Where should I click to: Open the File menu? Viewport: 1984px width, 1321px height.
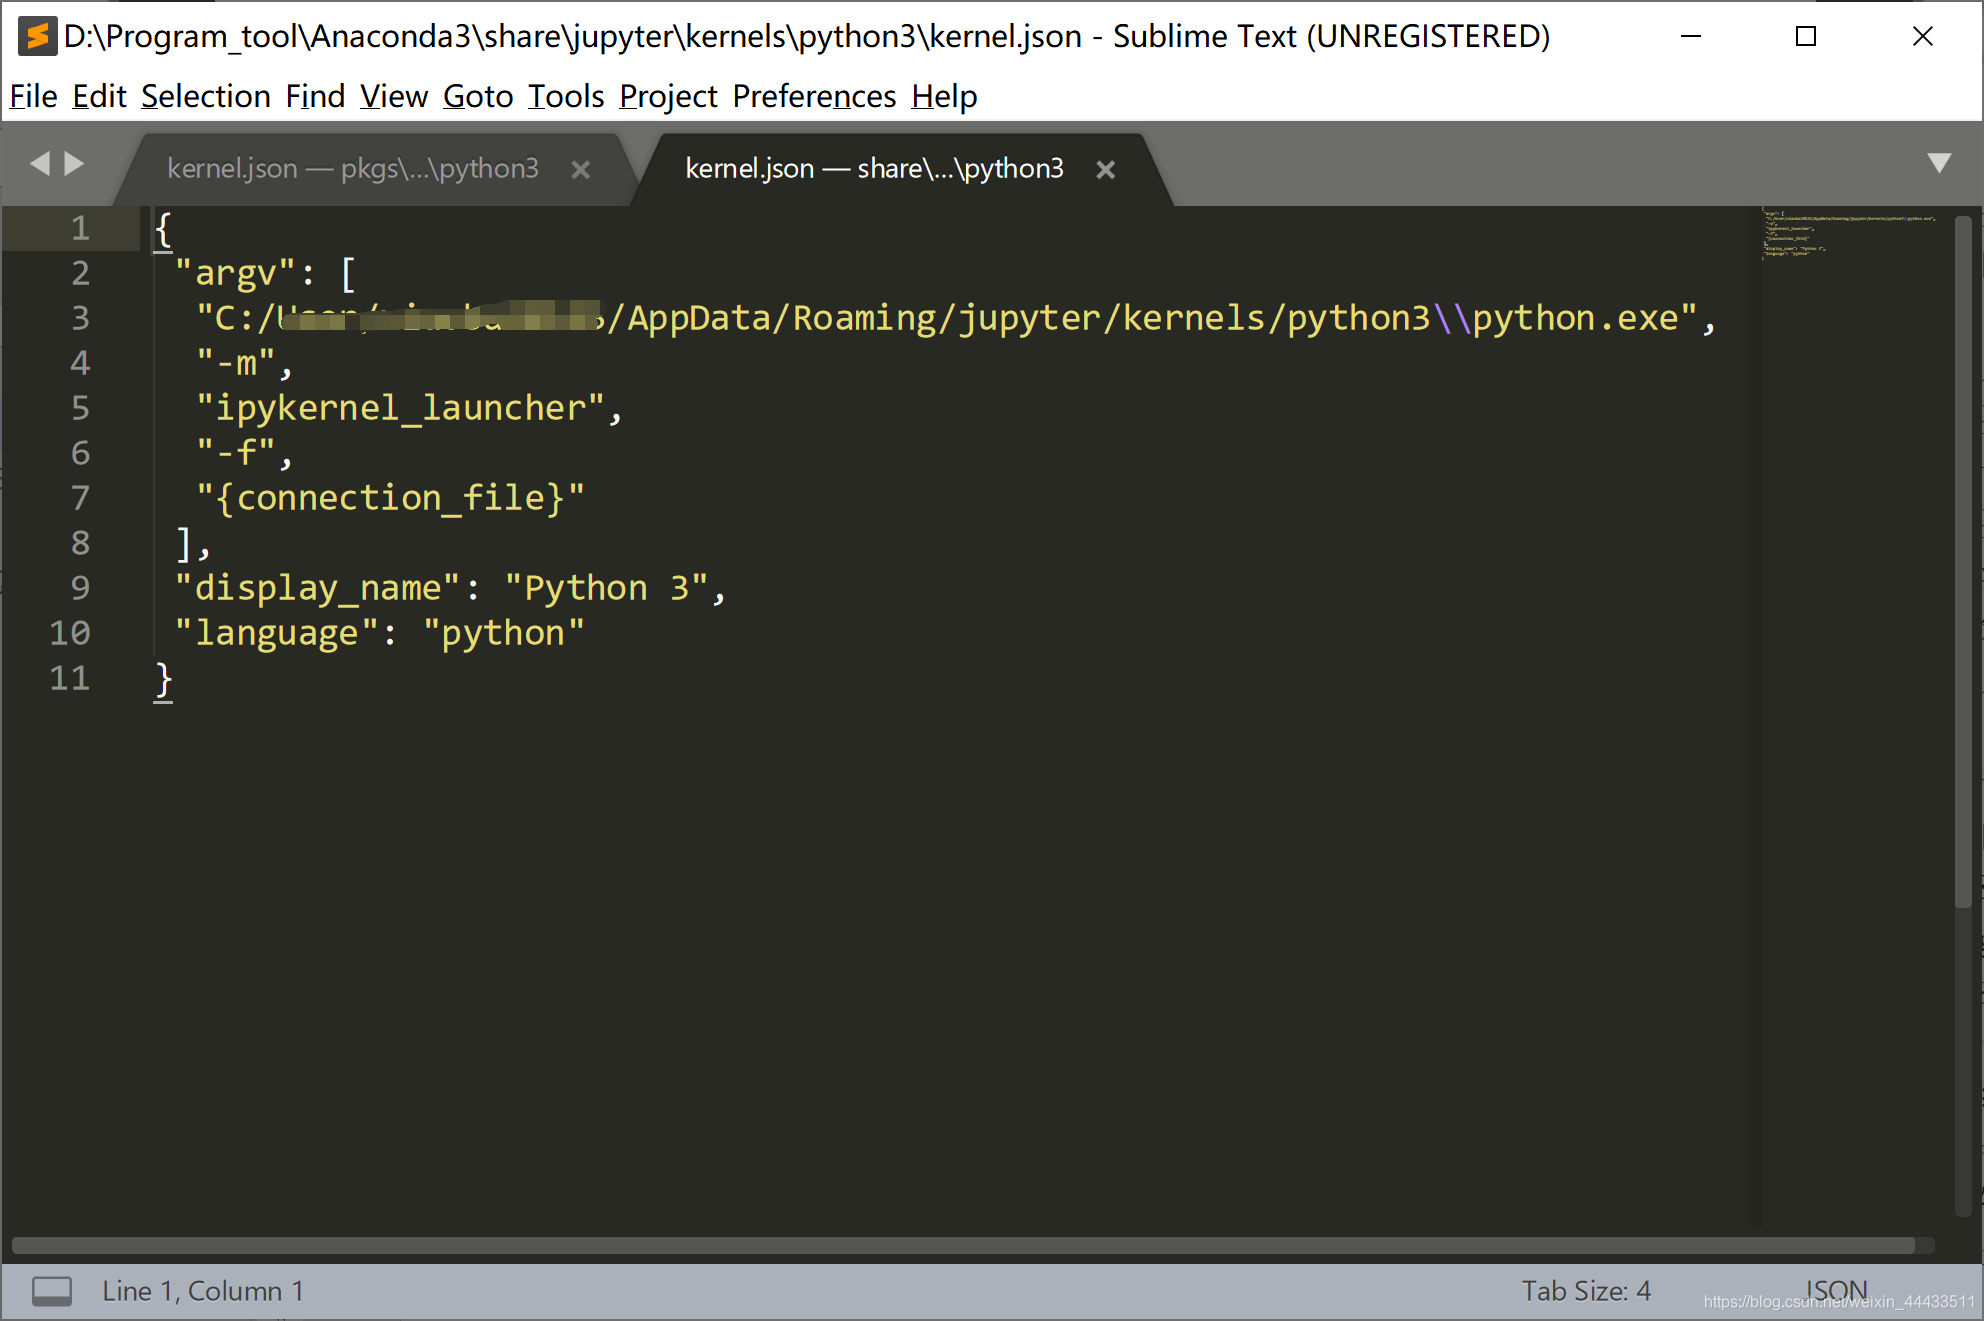[33, 96]
